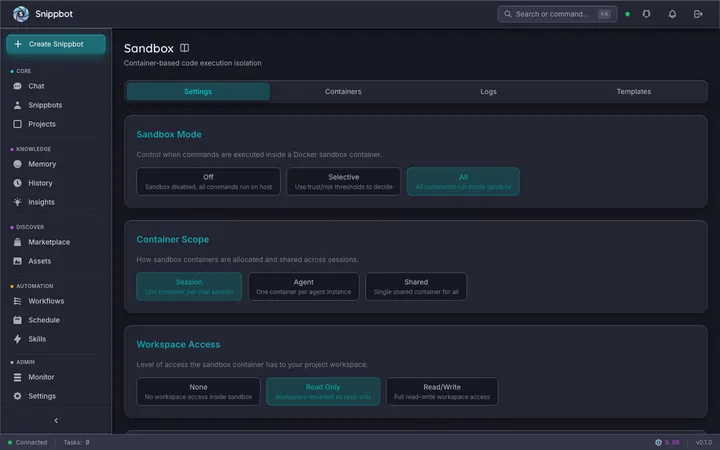Choose Shared container scope

416,287
